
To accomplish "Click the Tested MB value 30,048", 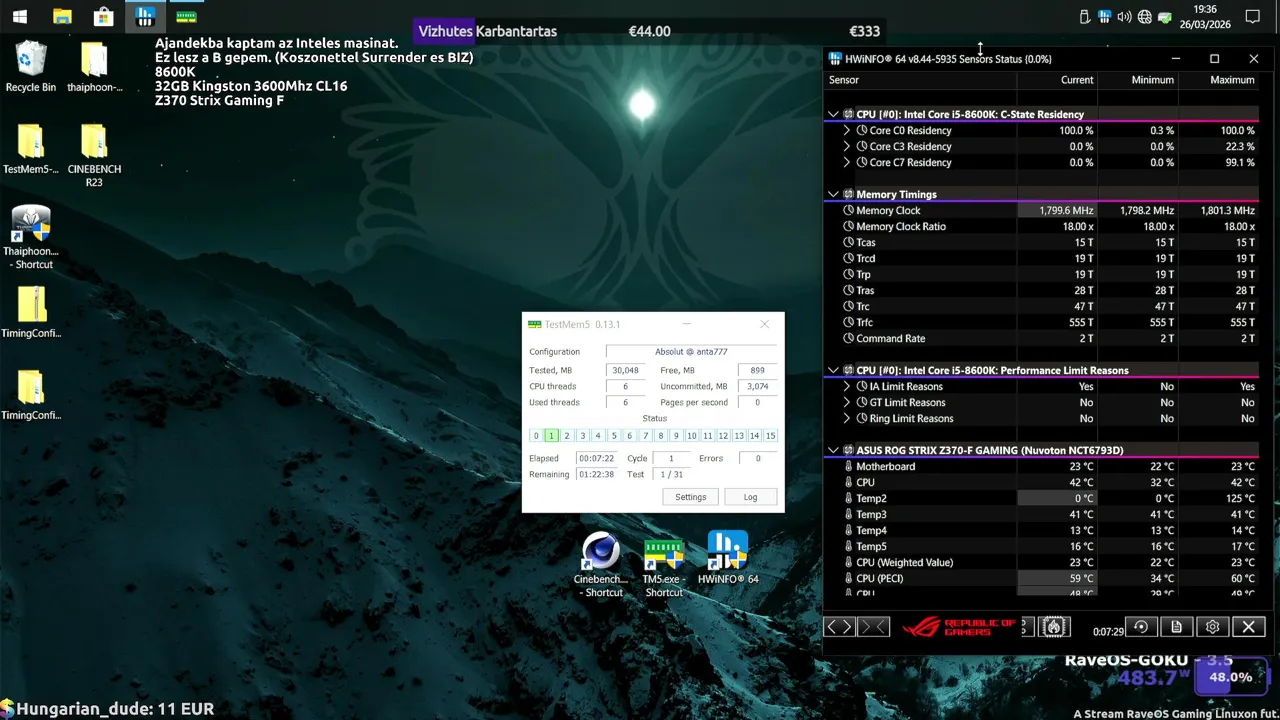I will click(625, 370).
